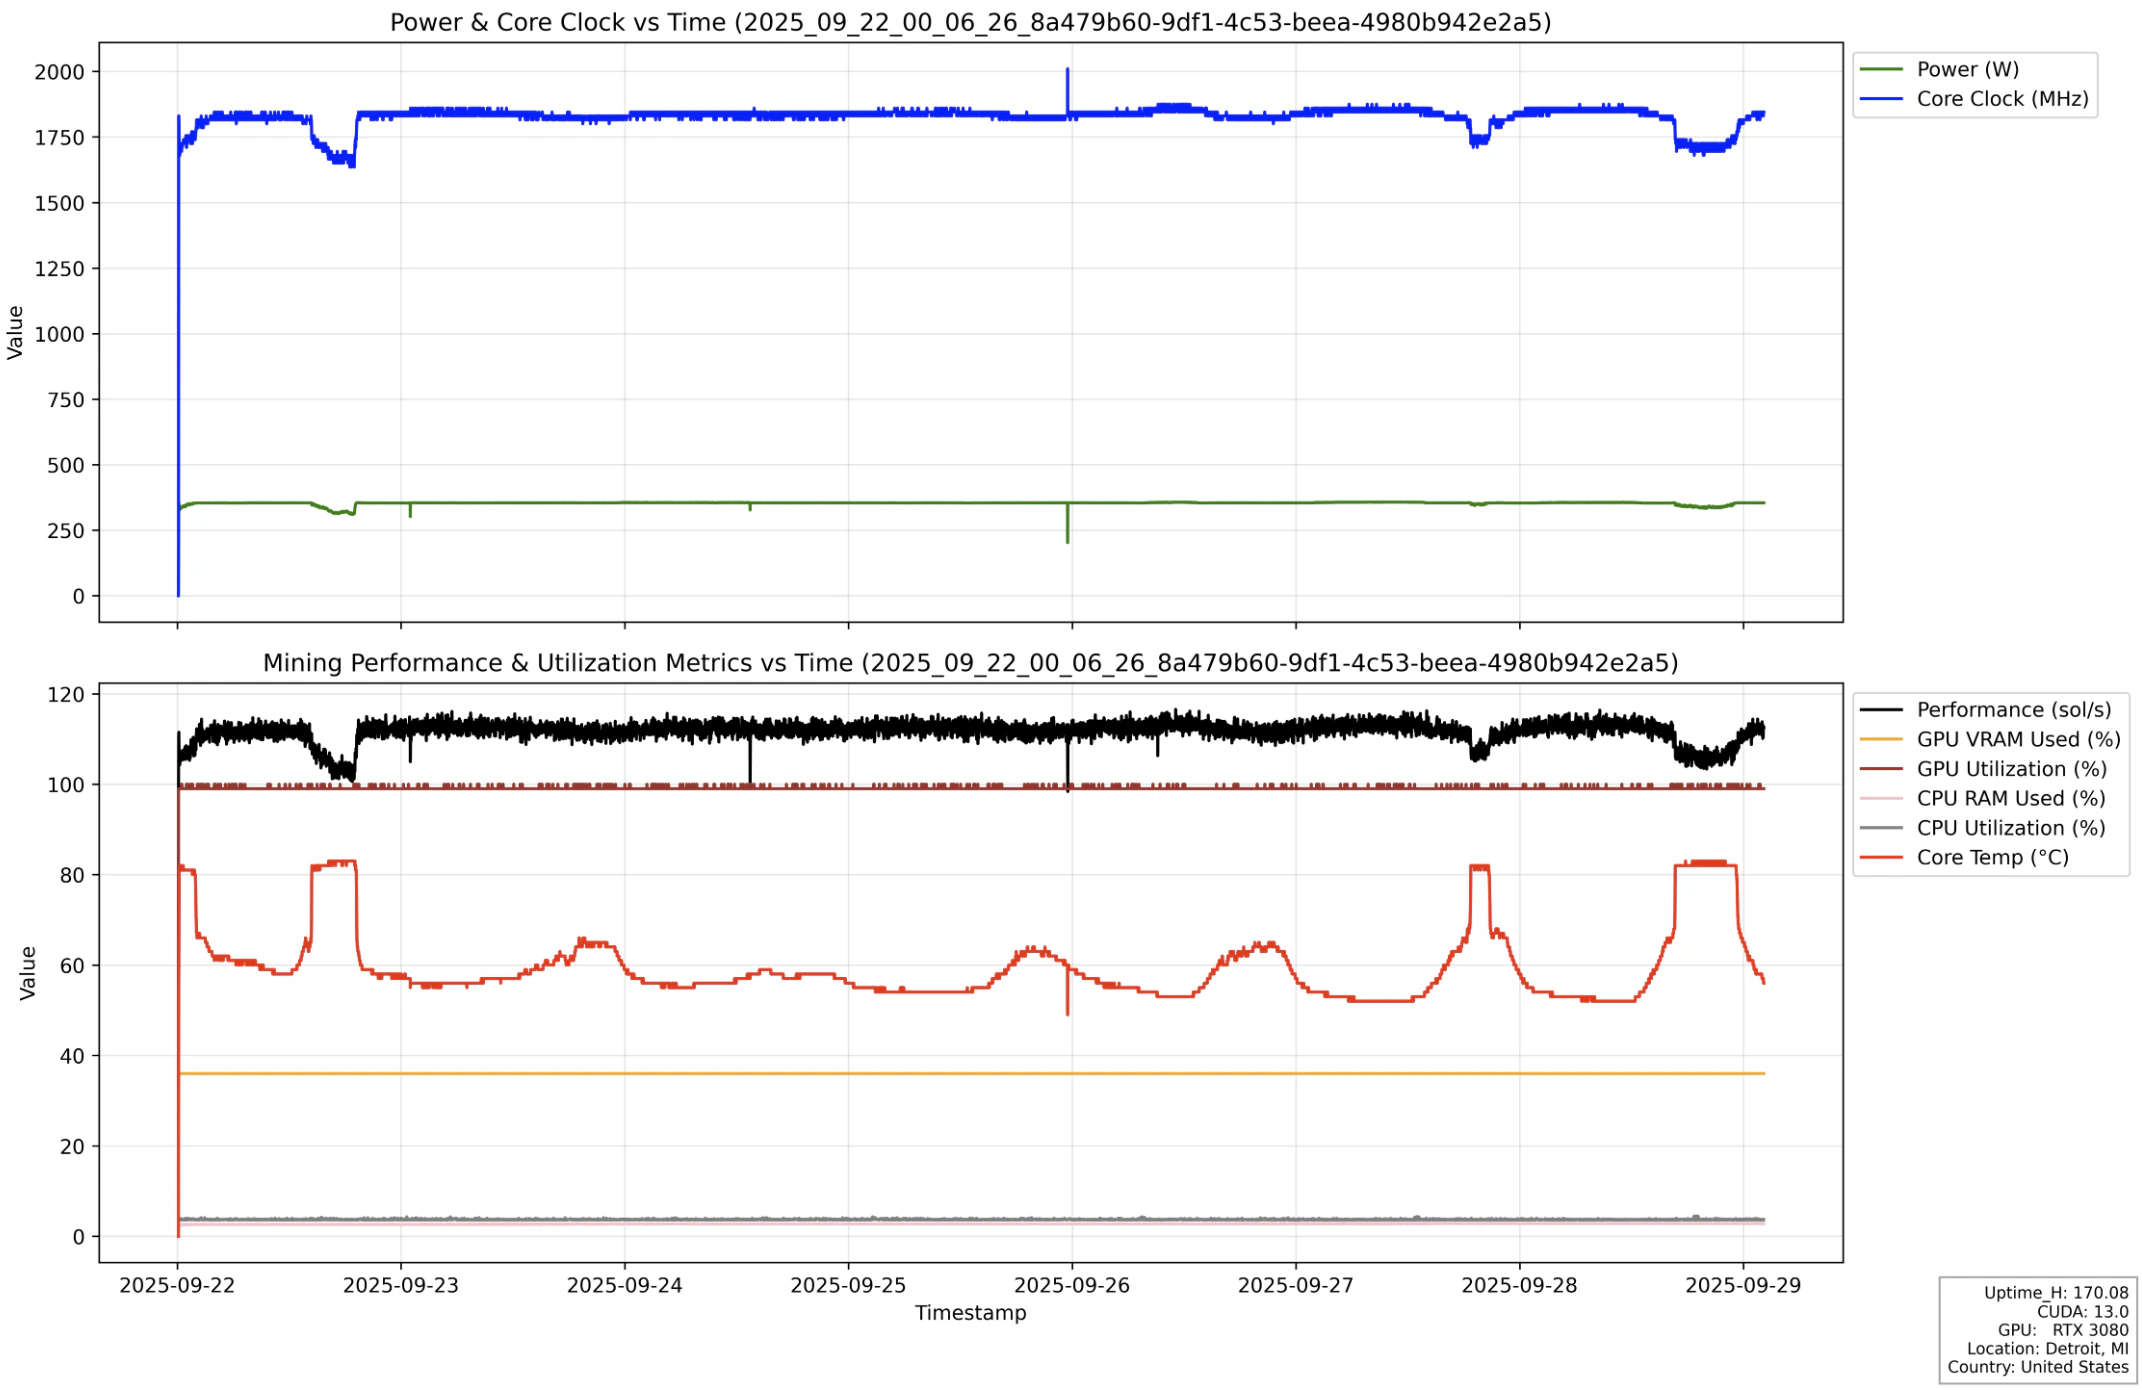Select CPU RAM Used (%) legend entry

click(x=2010, y=799)
